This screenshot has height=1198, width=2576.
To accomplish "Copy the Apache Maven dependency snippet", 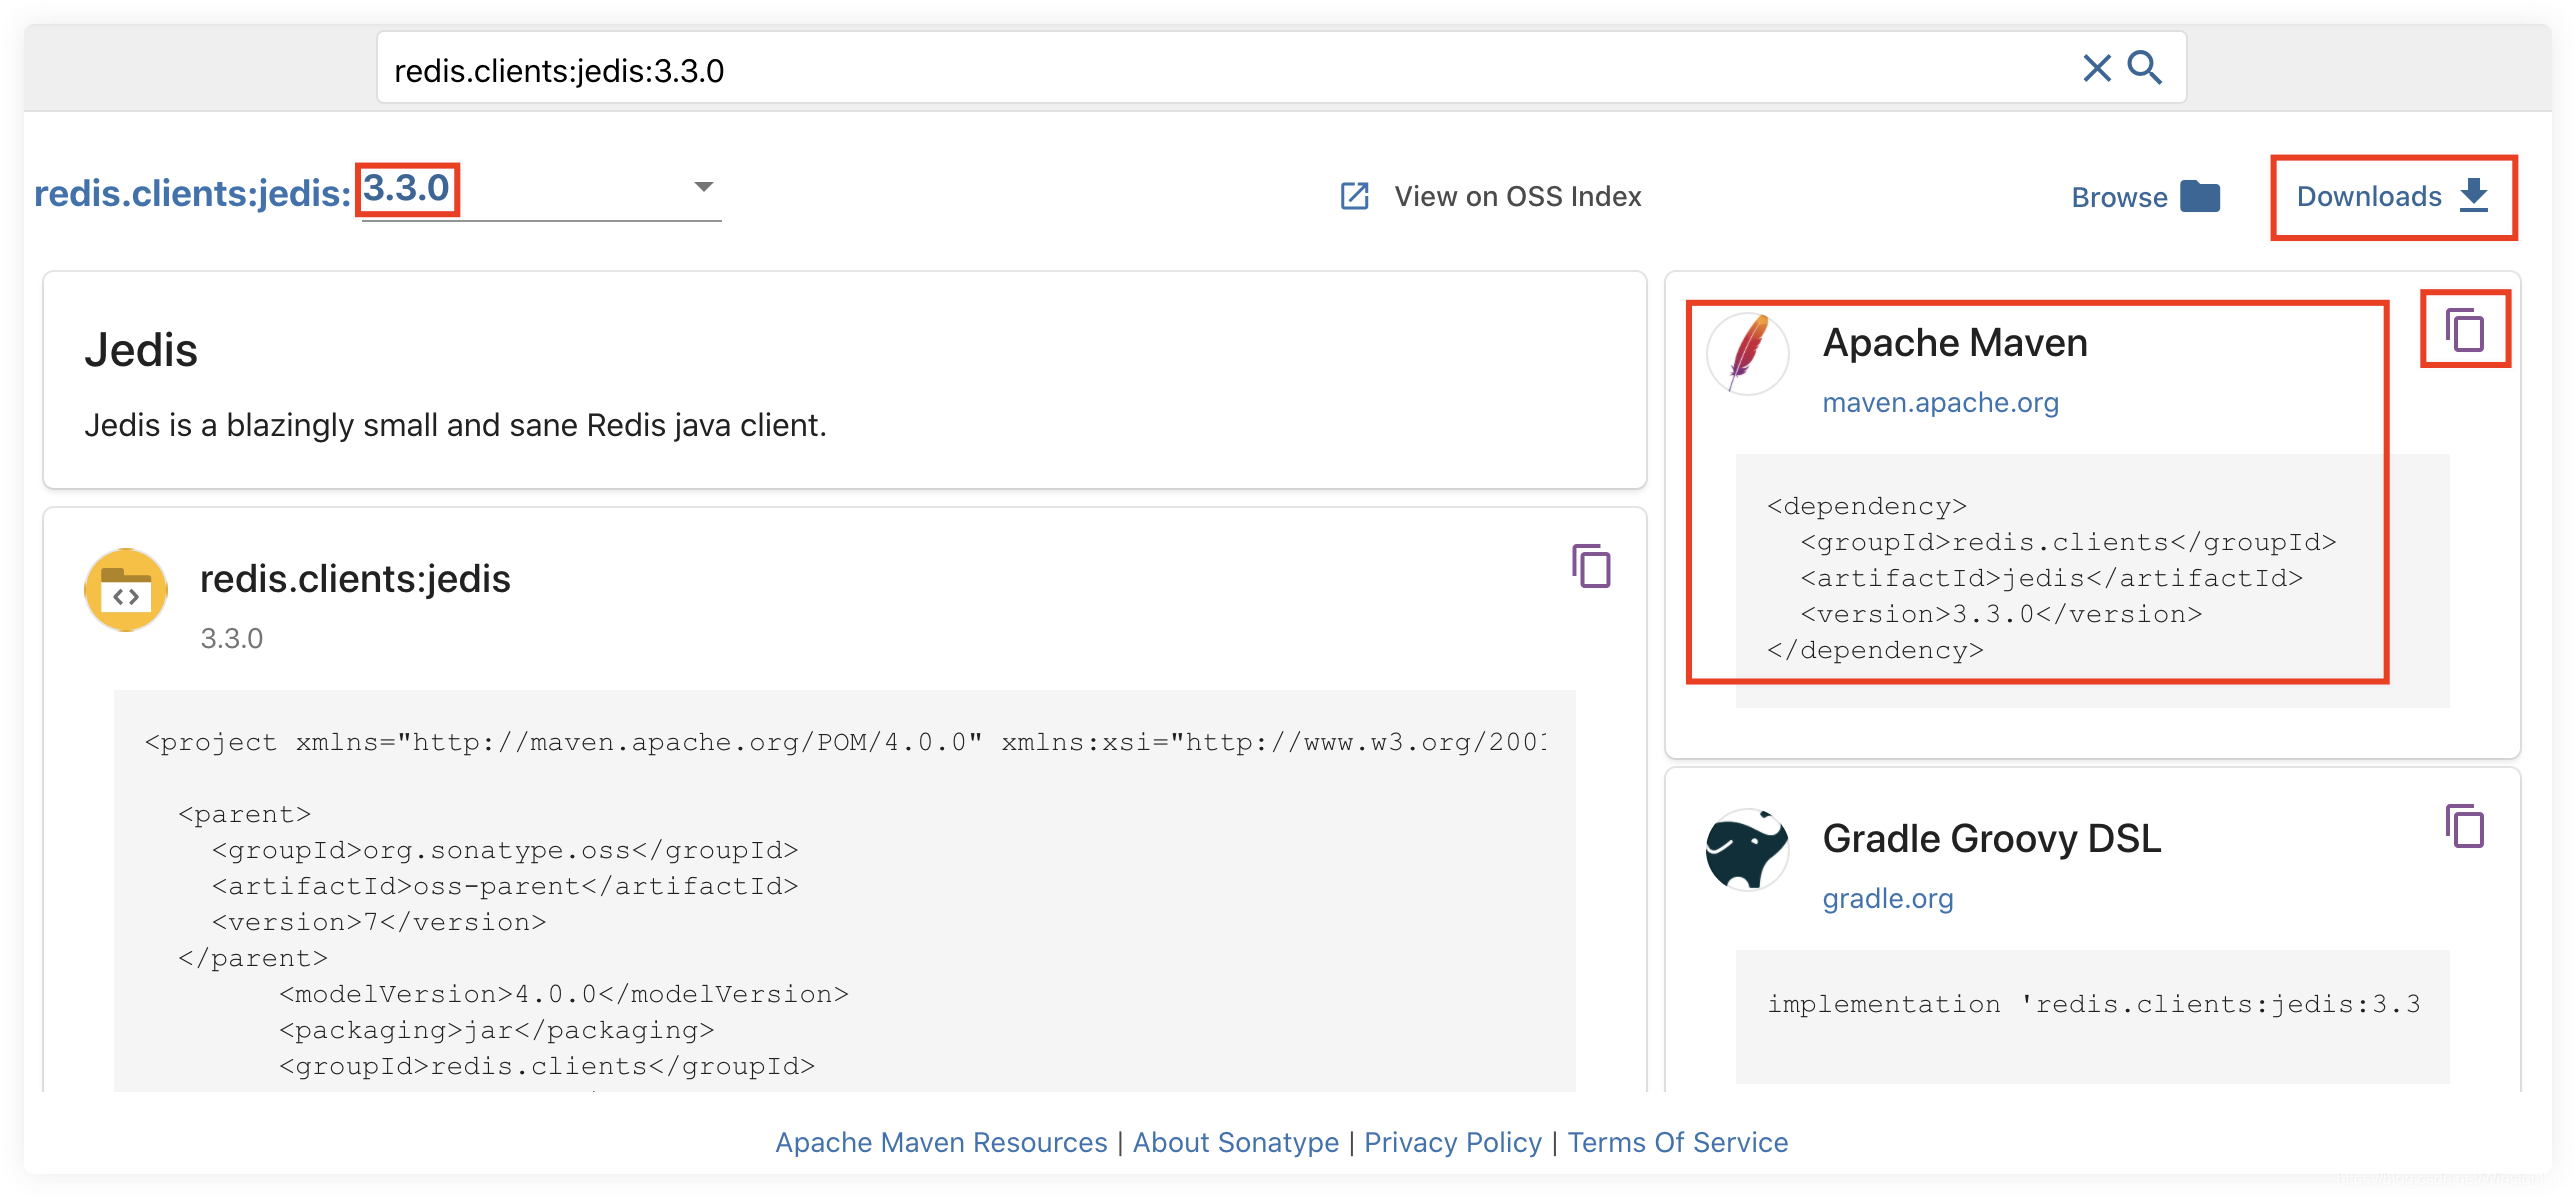I will 2465,330.
